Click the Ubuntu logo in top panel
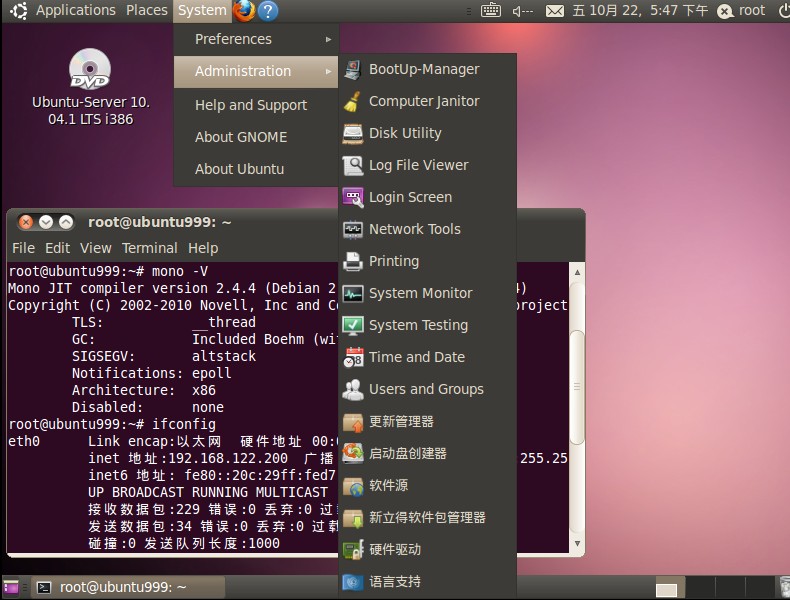 19,11
